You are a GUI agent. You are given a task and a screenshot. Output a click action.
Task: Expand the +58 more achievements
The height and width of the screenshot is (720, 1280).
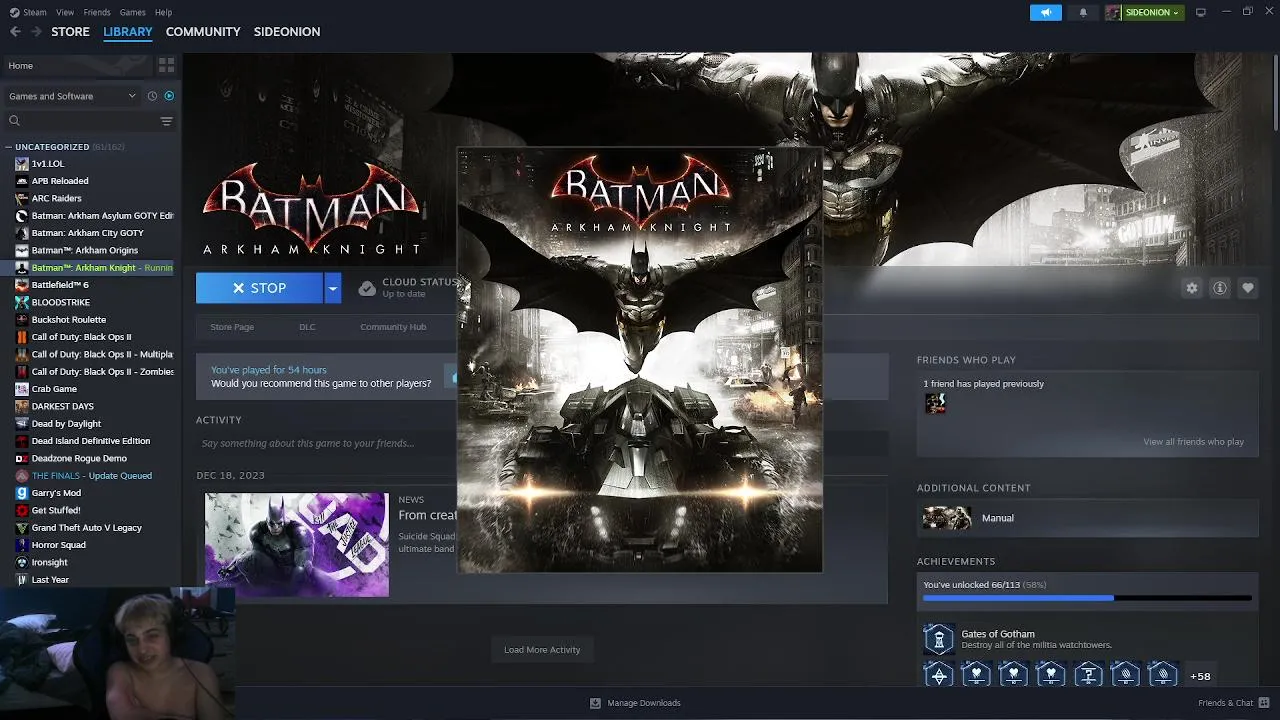1200,676
